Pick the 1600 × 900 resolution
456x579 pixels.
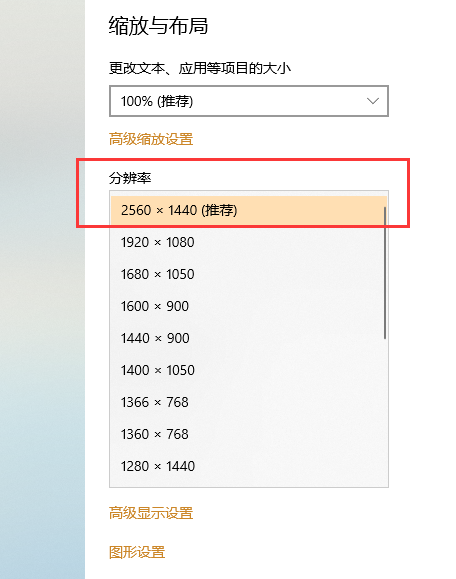coord(249,306)
